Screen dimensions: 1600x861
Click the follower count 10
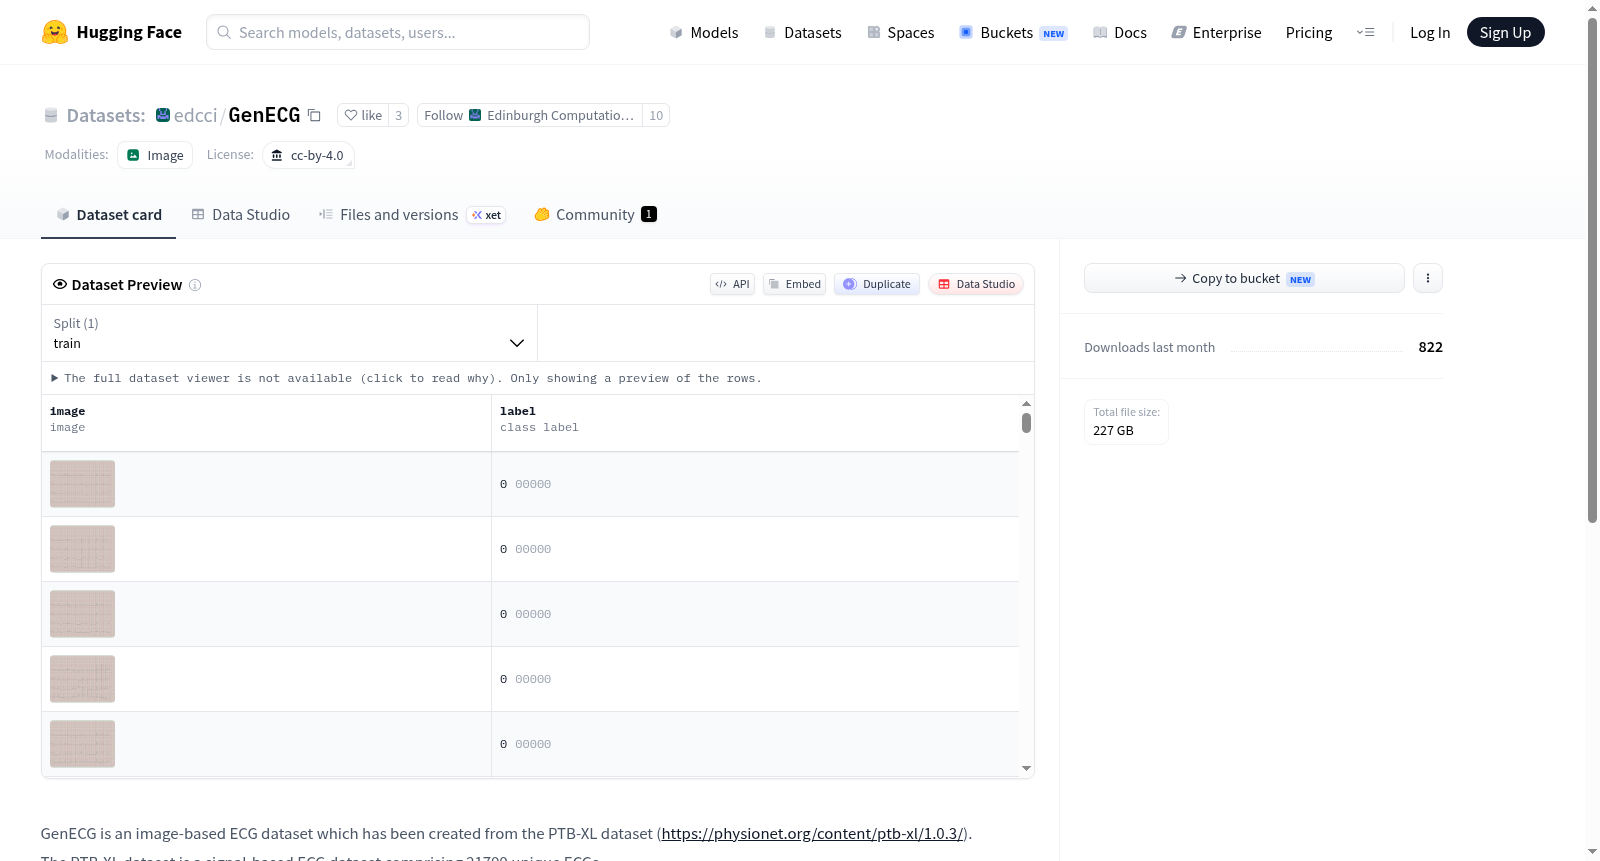click(x=656, y=115)
